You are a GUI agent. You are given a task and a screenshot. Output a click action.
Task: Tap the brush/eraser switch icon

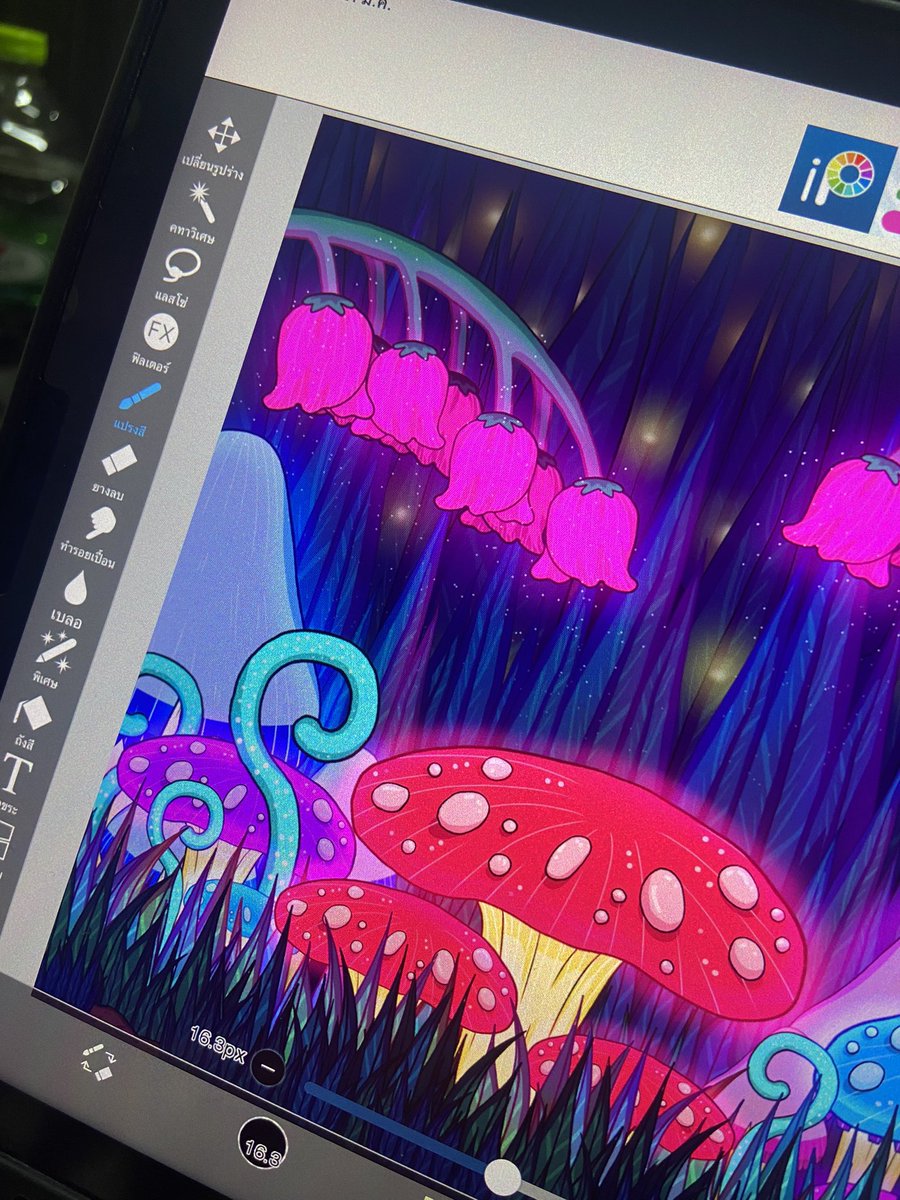(98, 1062)
